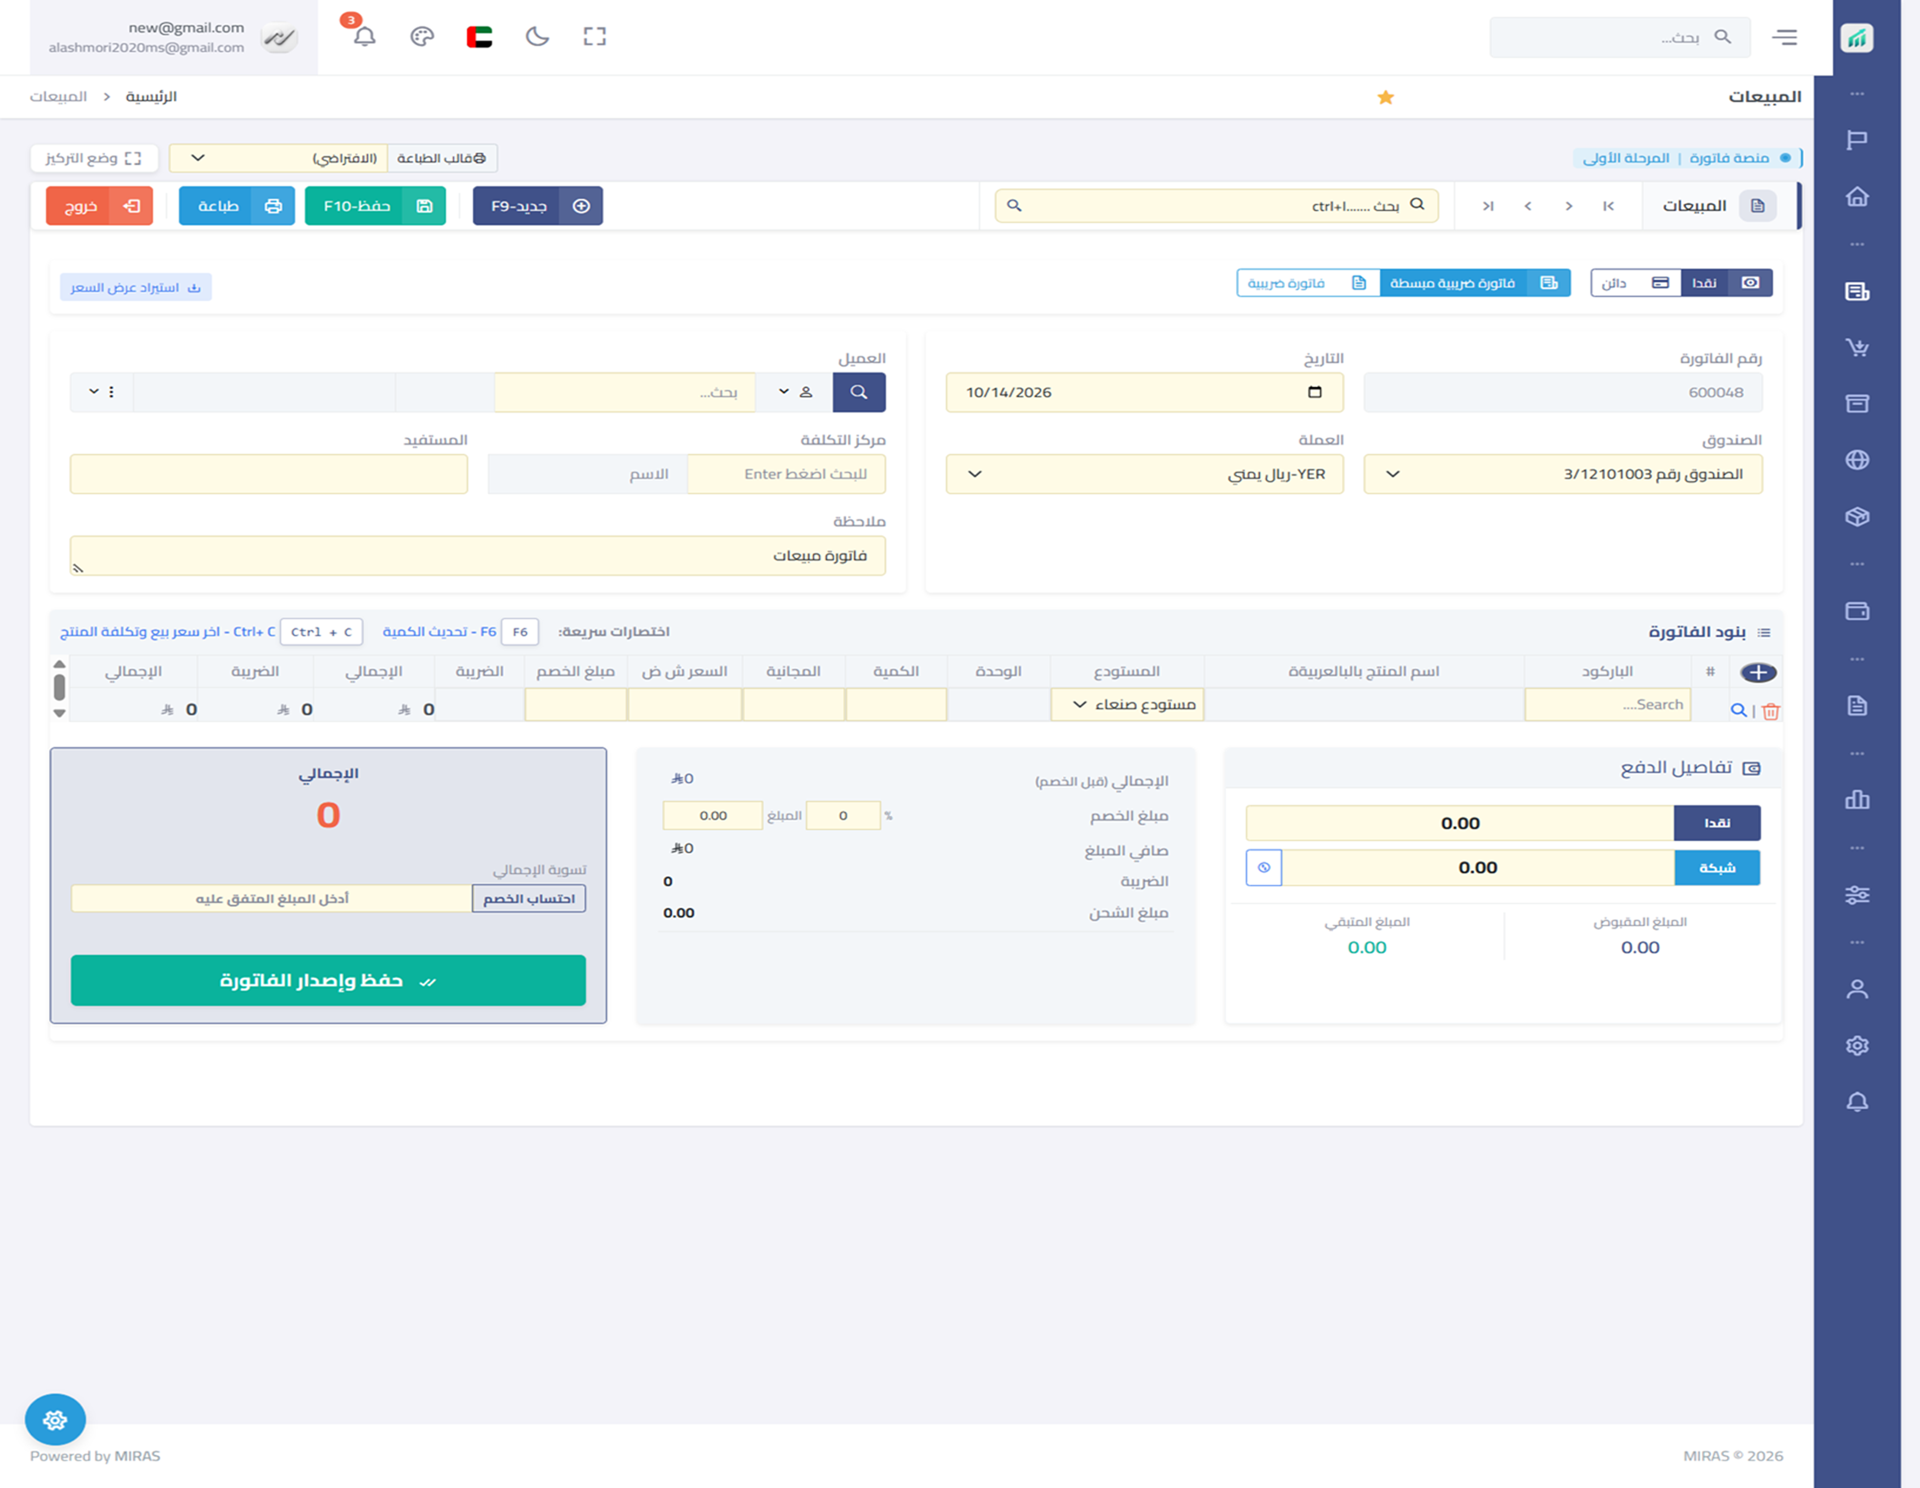
Task: Open the shopping cart sidebar icon
Action: click(1857, 347)
